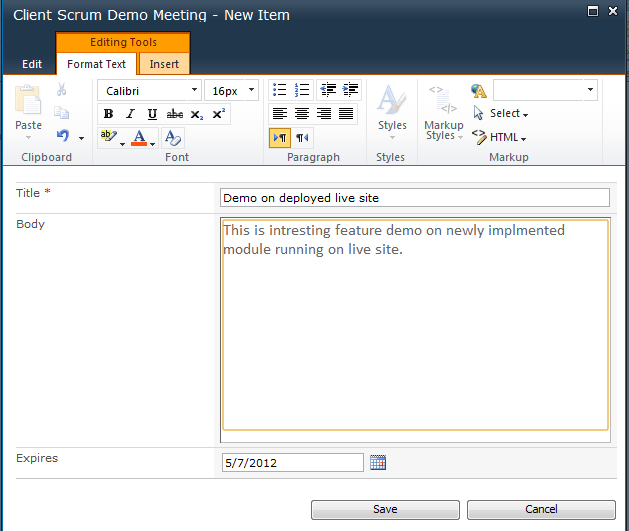629x531 pixels.
Task: Toggle Underline formatting
Action: point(152,114)
